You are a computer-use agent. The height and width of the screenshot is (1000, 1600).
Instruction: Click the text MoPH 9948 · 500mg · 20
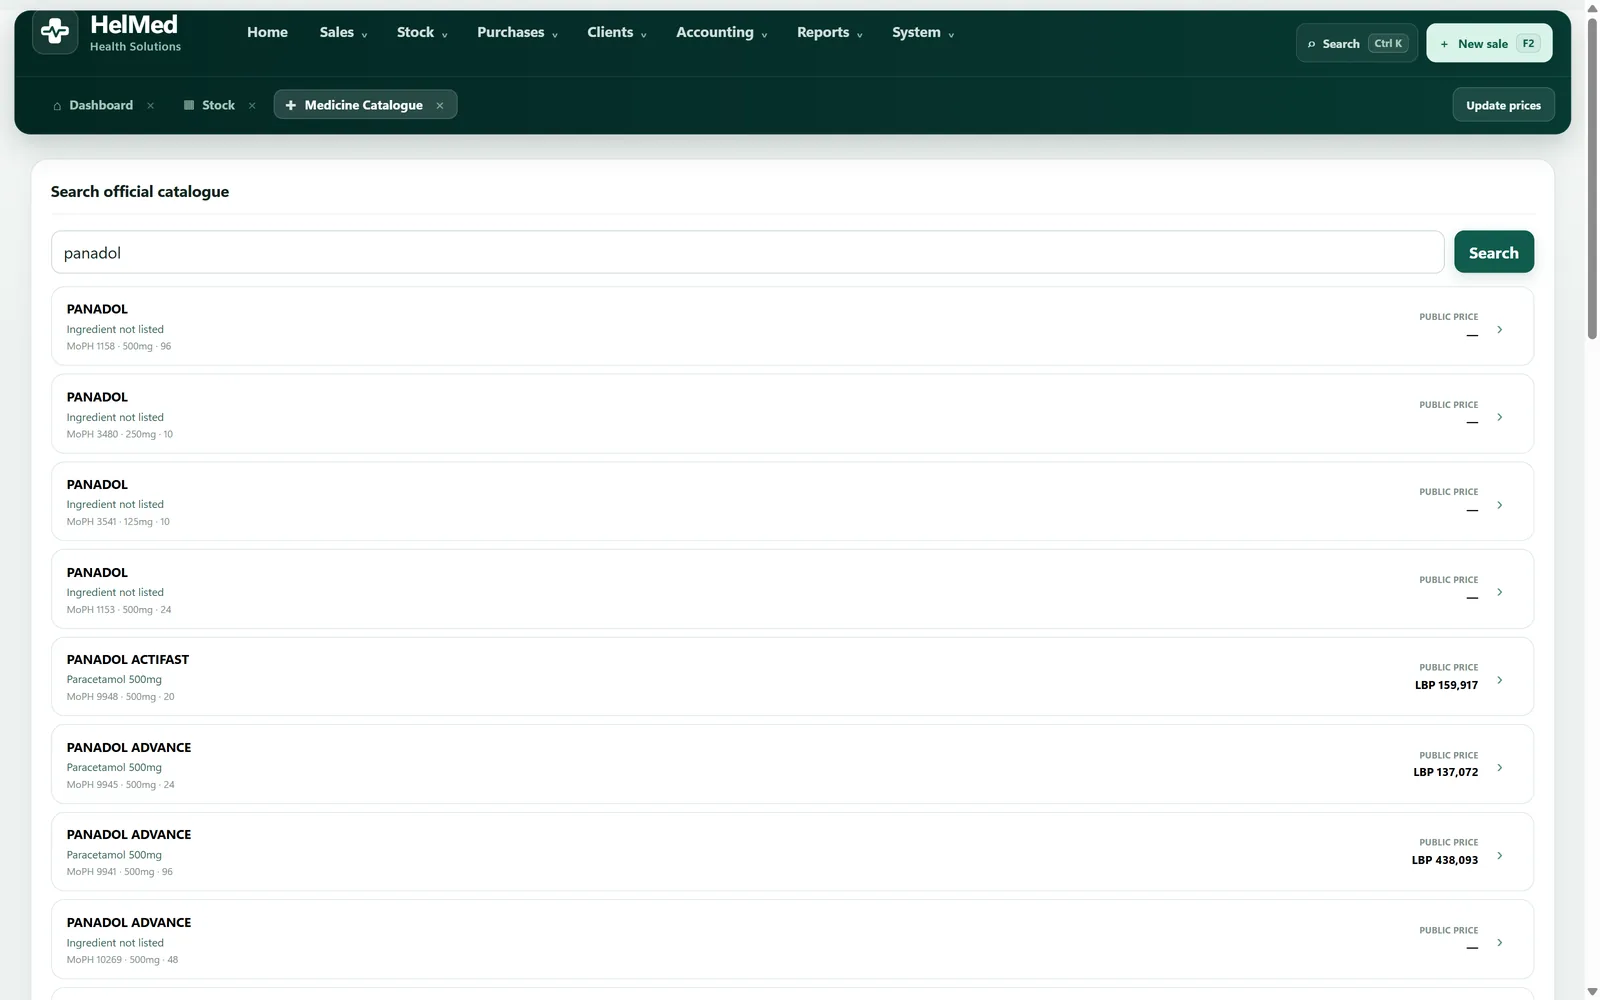tap(120, 697)
